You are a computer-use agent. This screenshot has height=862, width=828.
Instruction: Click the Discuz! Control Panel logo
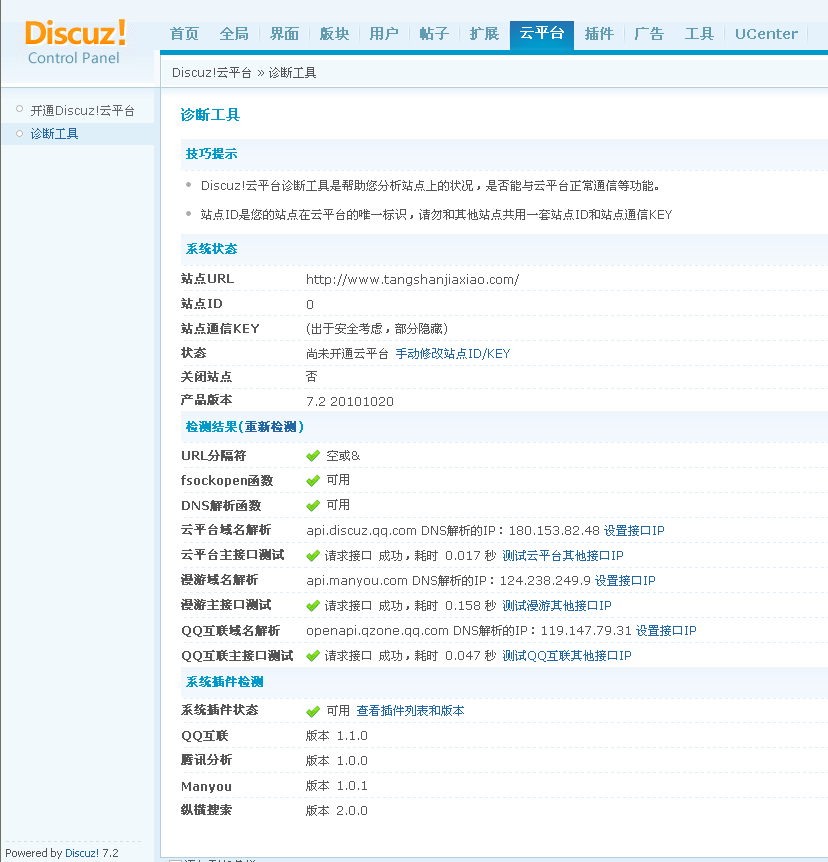pyautogui.click(x=74, y=42)
